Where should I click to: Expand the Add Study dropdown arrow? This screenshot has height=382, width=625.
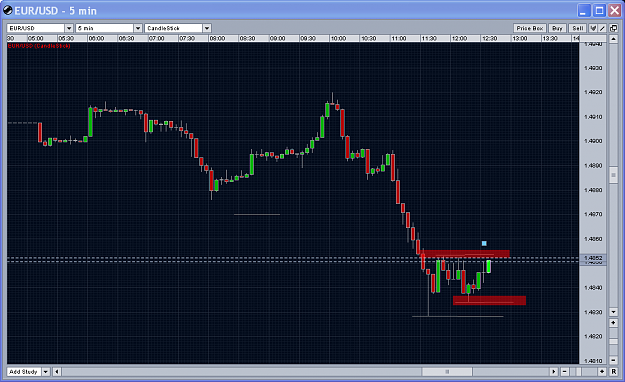point(45,372)
